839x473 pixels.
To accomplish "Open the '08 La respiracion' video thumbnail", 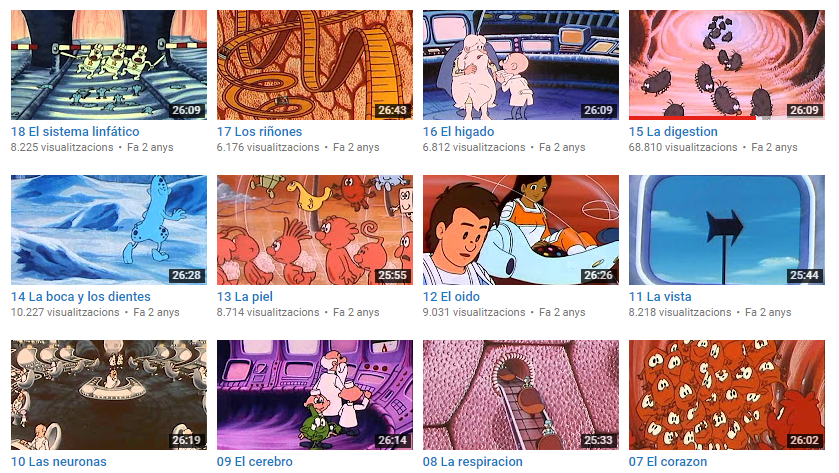I will 521,395.
